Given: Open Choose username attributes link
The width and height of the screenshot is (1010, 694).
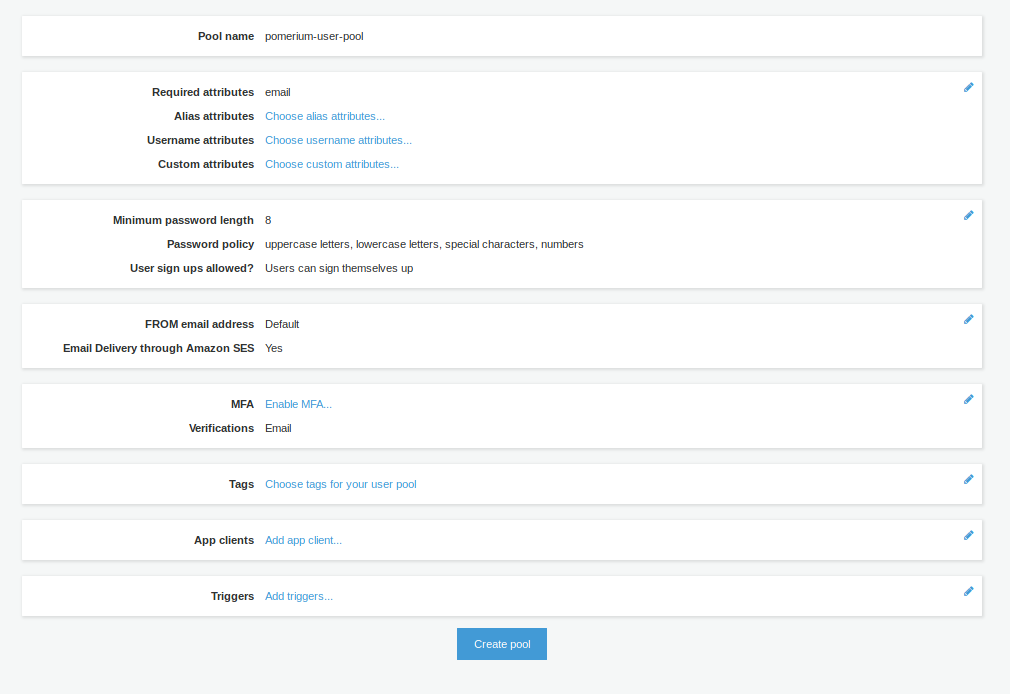Looking at the screenshot, I should coord(337,140).
